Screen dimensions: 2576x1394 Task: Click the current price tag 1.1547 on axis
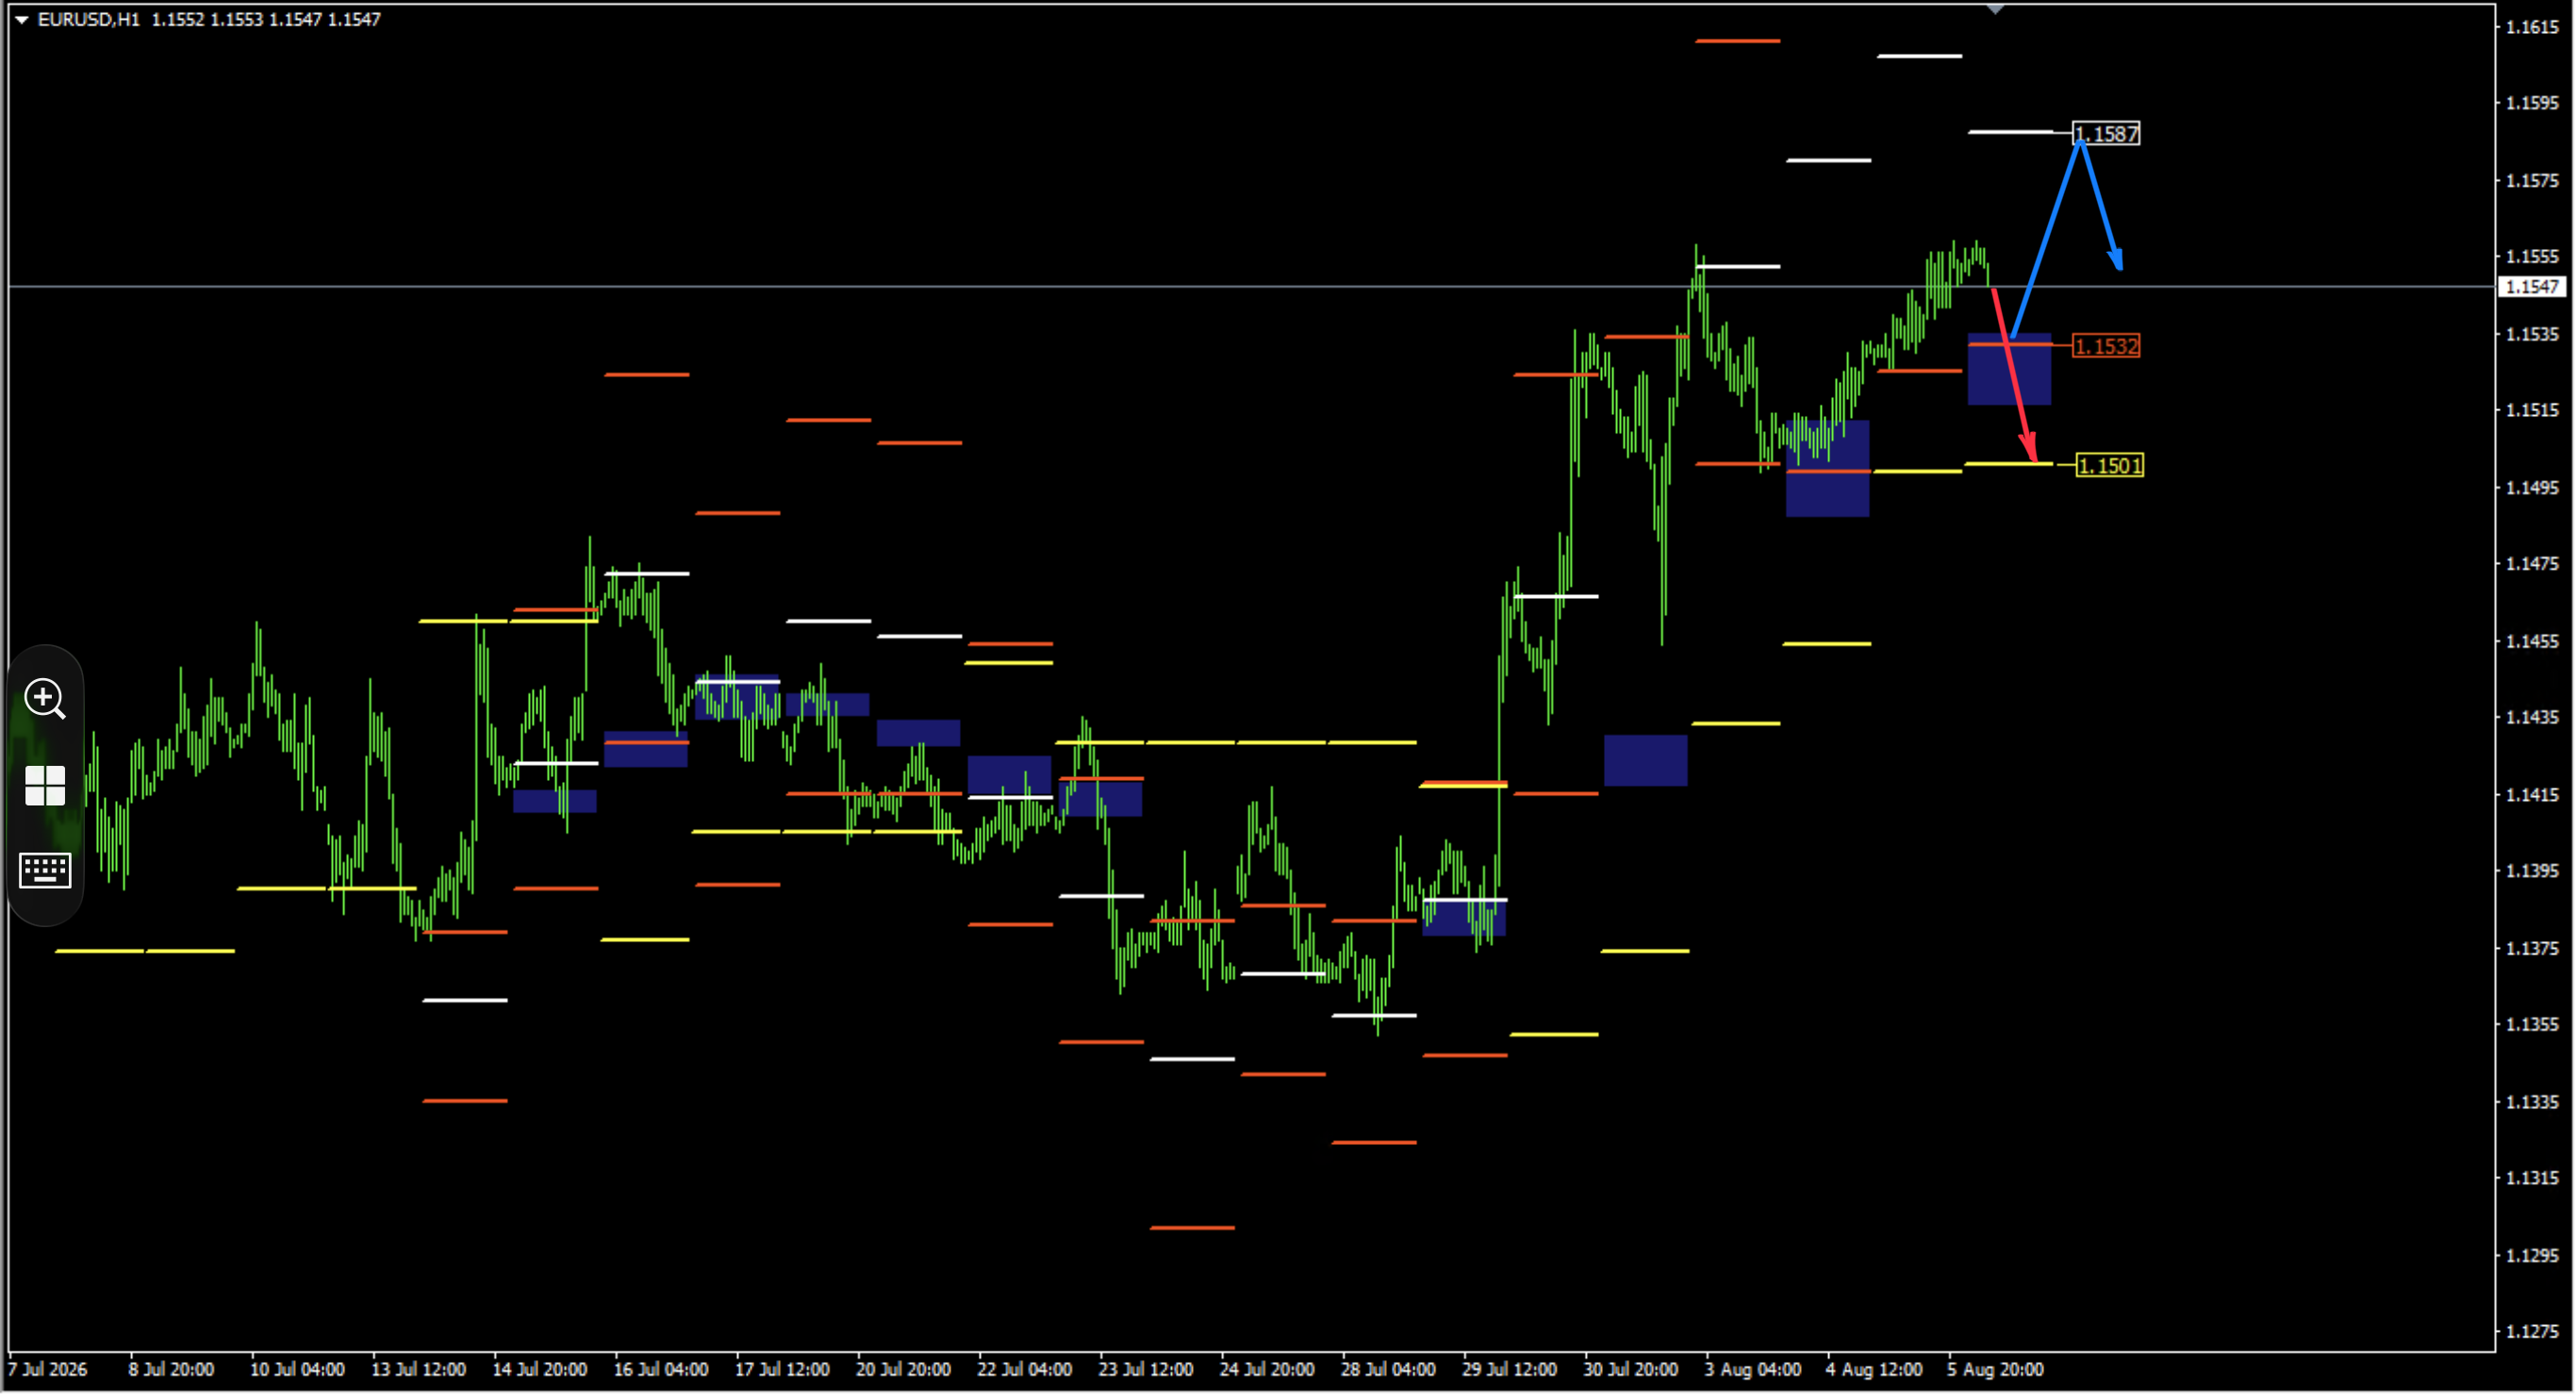coord(2532,287)
